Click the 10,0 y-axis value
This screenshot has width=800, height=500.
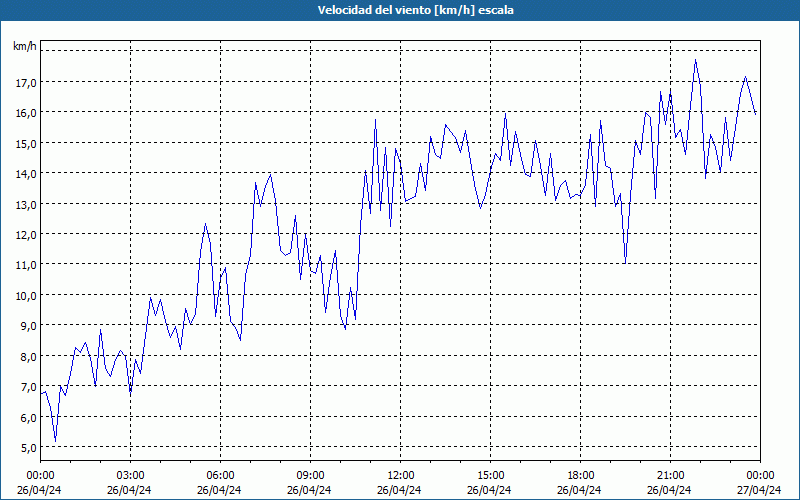[26, 296]
